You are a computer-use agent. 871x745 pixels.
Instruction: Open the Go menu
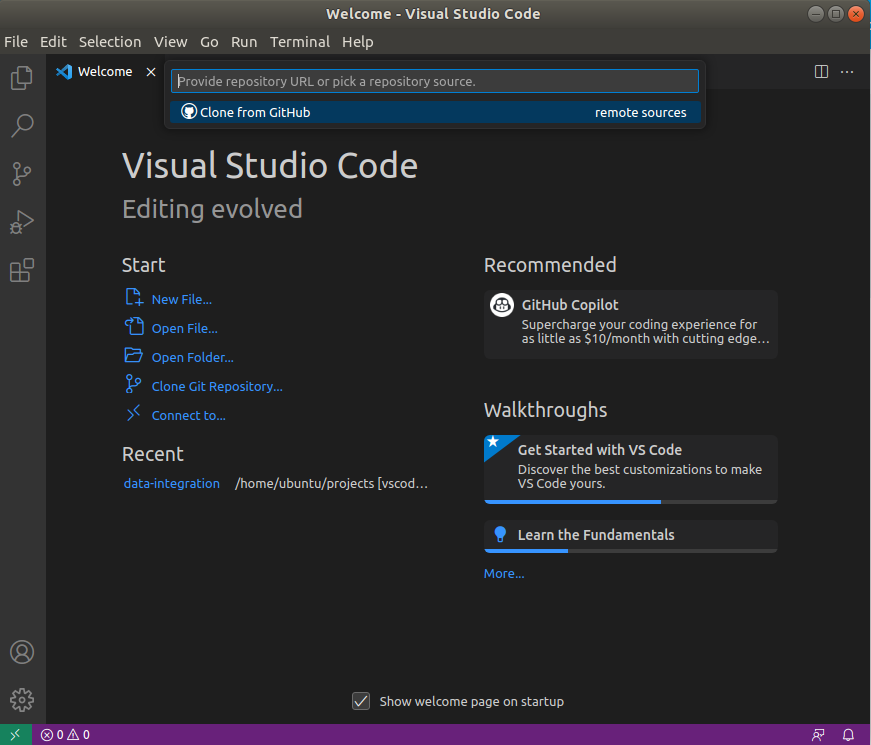[209, 42]
